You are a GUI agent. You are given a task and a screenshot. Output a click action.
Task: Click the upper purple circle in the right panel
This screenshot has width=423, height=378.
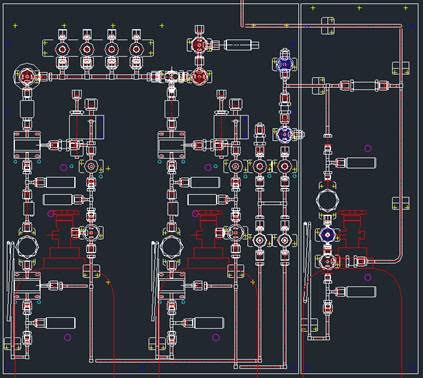tap(368, 148)
